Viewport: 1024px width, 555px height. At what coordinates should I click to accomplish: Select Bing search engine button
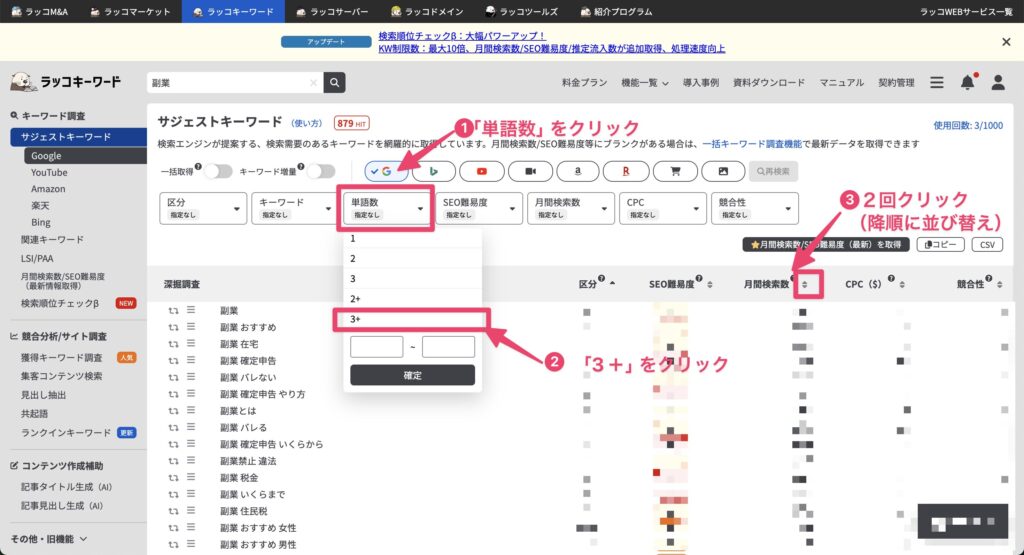click(434, 171)
